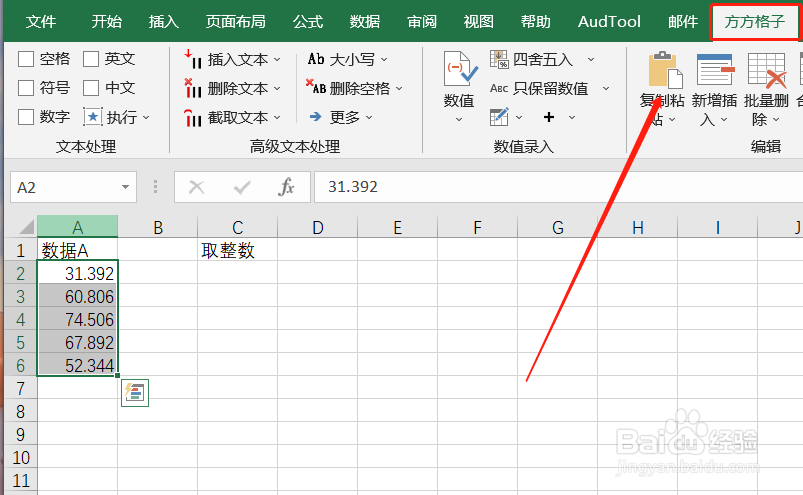The height and width of the screenshot is (495, 803).
Task: Open the 文件 menu tab
Action: pyautogui.click(x=41, y=21)
